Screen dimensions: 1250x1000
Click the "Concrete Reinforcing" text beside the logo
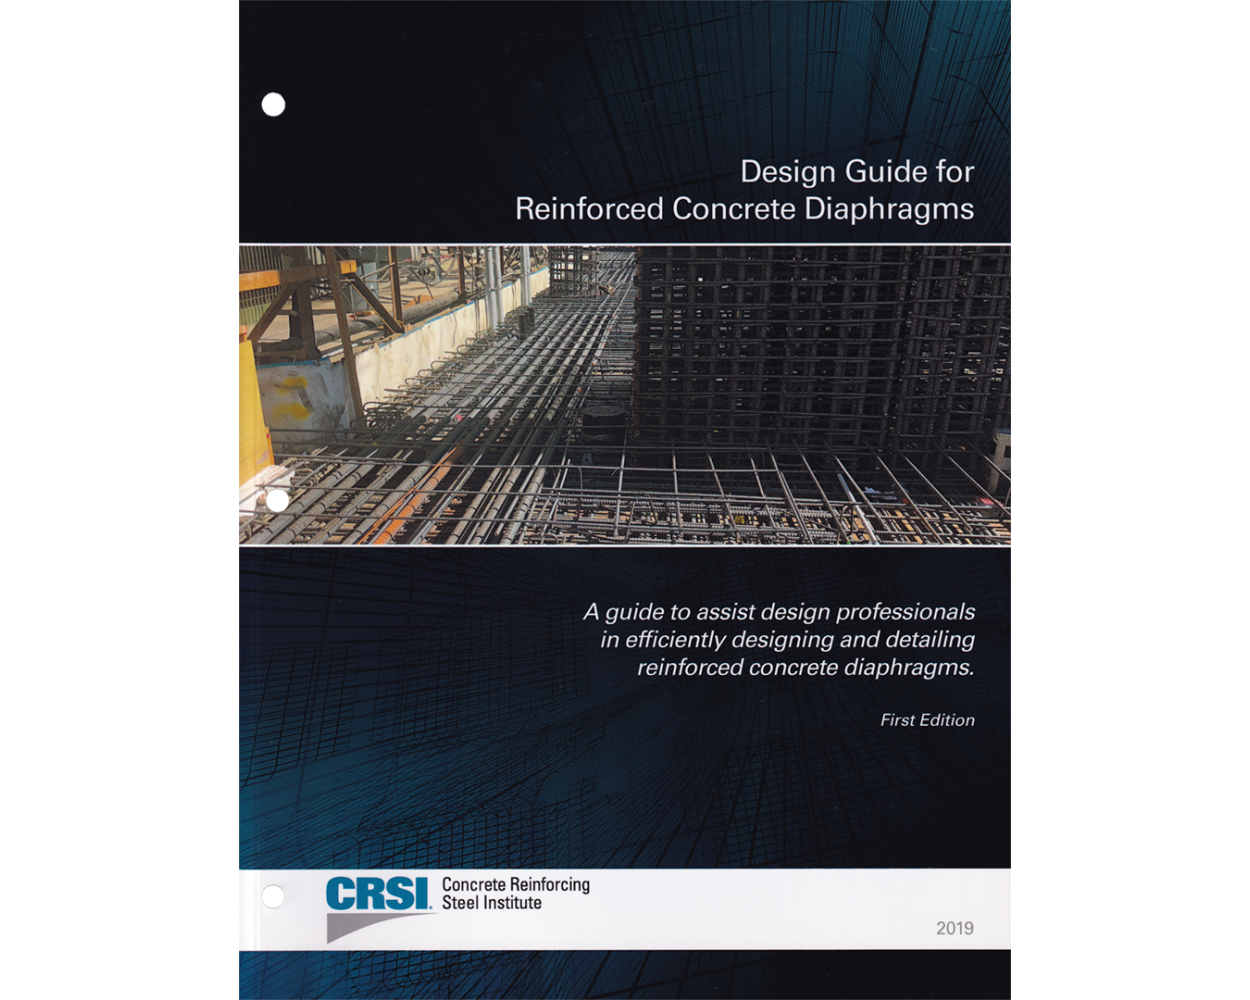516,884
